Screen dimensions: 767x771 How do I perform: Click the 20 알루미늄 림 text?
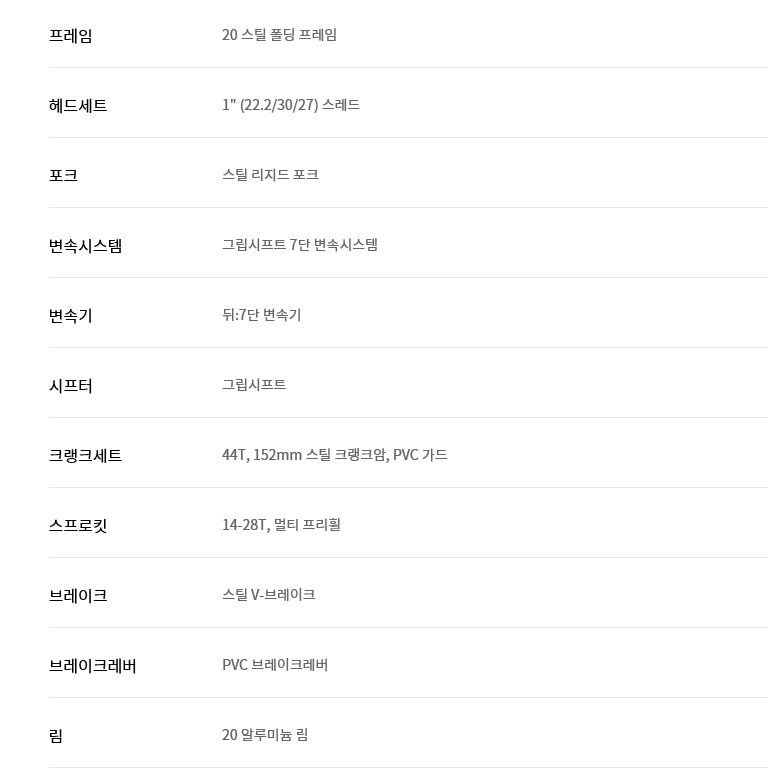click(265, 735)
